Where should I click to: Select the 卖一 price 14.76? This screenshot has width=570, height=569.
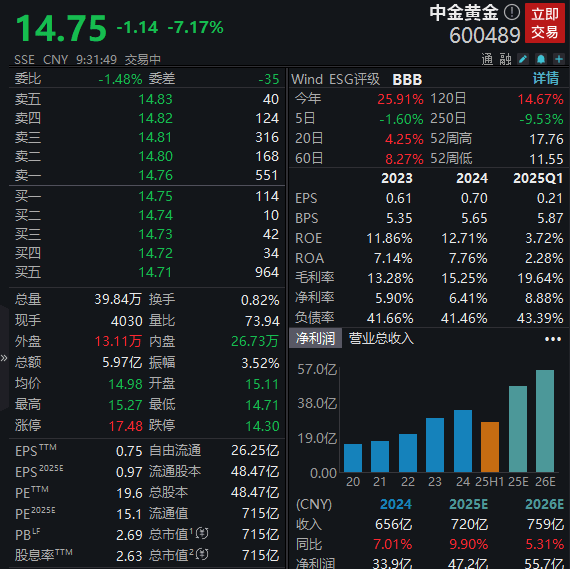[x=155, y=175]
